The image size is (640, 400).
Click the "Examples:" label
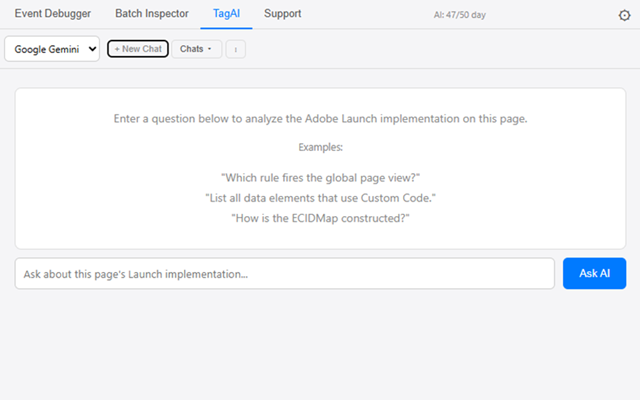coord(320,147)
